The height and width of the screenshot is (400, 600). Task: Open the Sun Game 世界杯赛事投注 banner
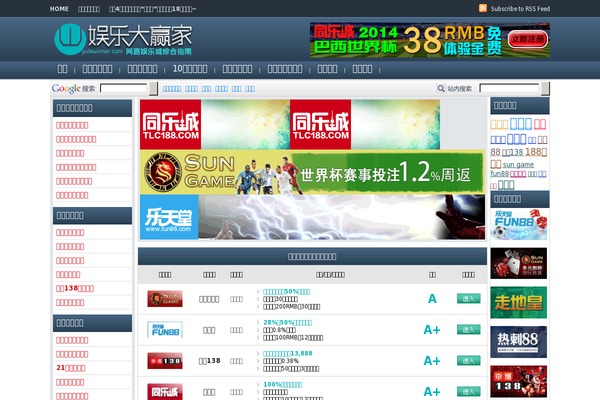coord(312,172)
